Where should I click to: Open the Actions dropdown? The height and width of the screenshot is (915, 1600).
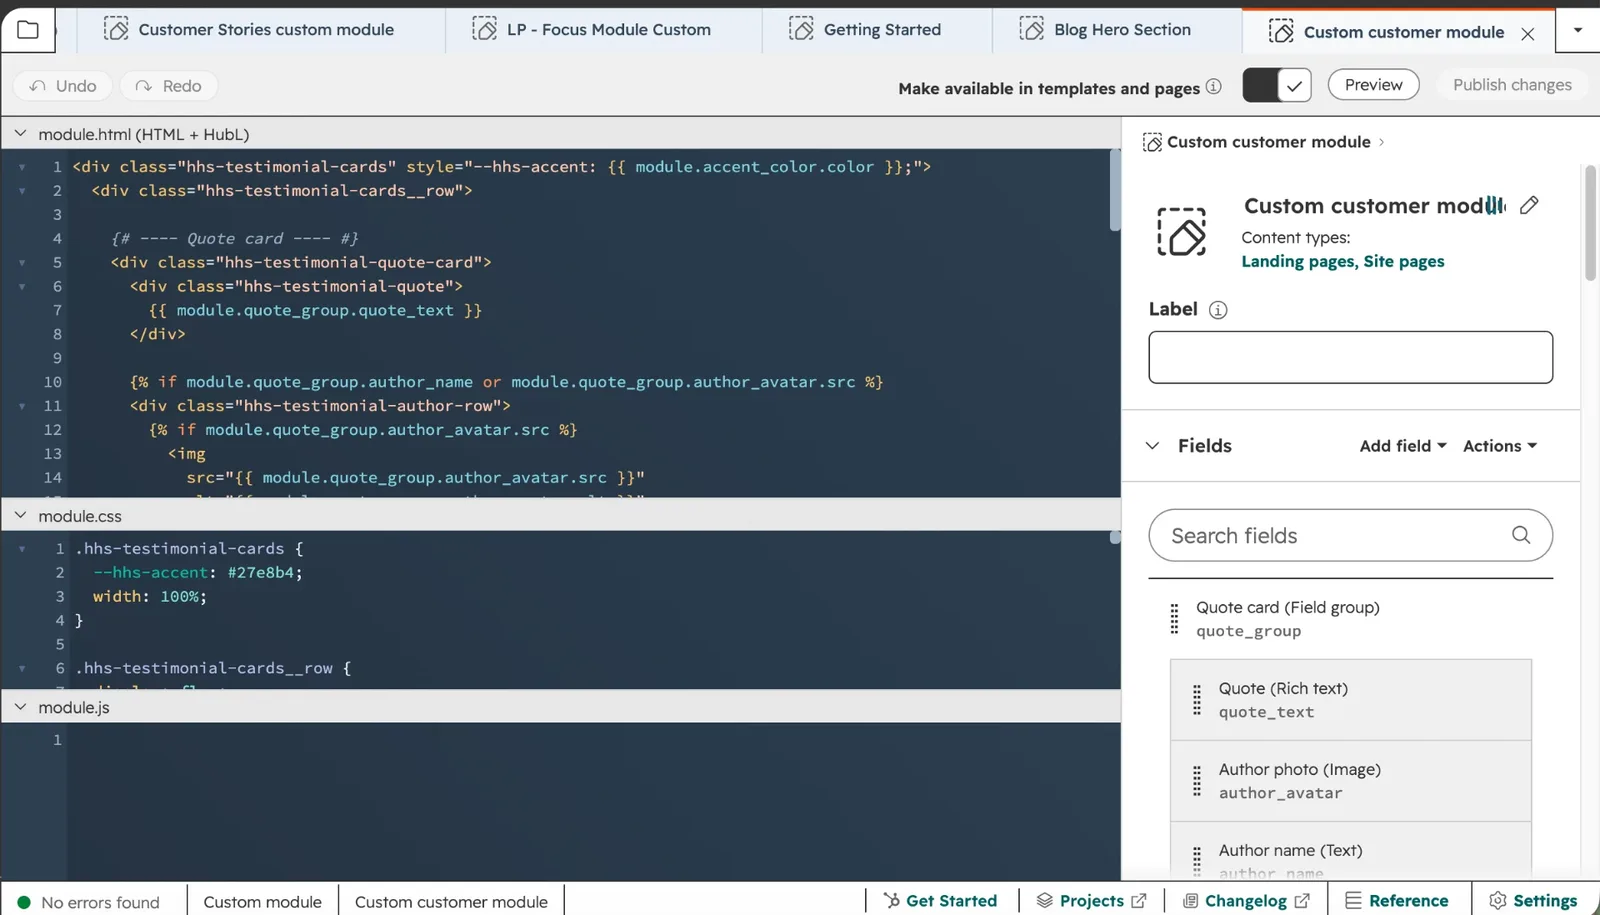point(1500,446)
